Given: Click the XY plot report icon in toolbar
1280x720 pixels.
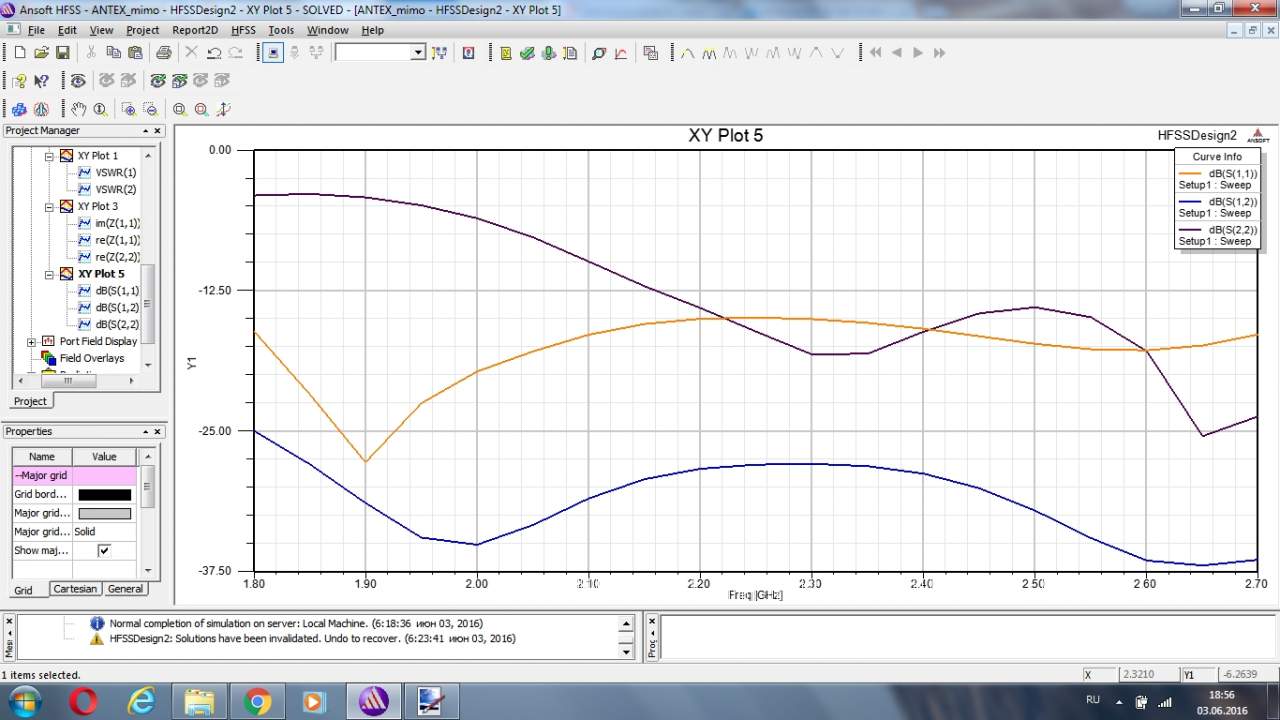Looking at the screenshot, I should pyautogui.click(x=621, y=53).
